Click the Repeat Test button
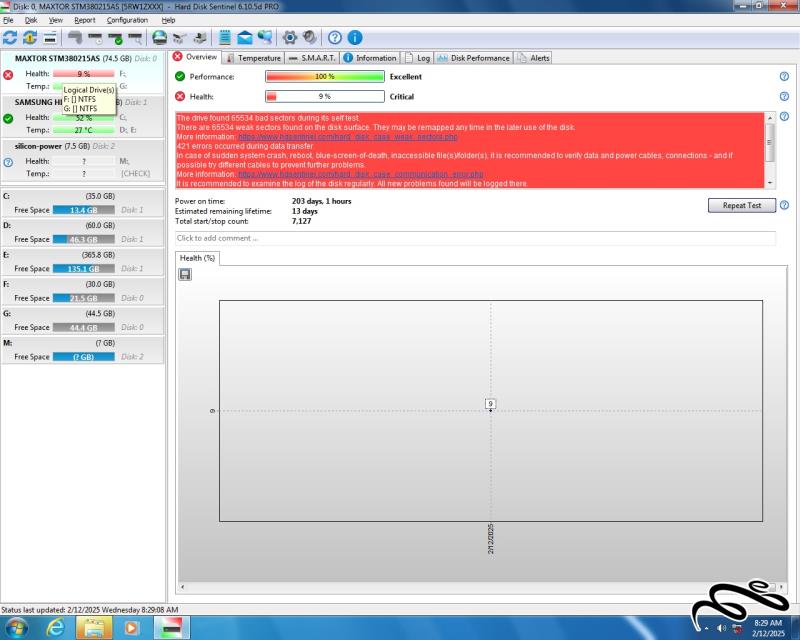The width and height of the screenshot is (800, 640). [x=742, y=205]
